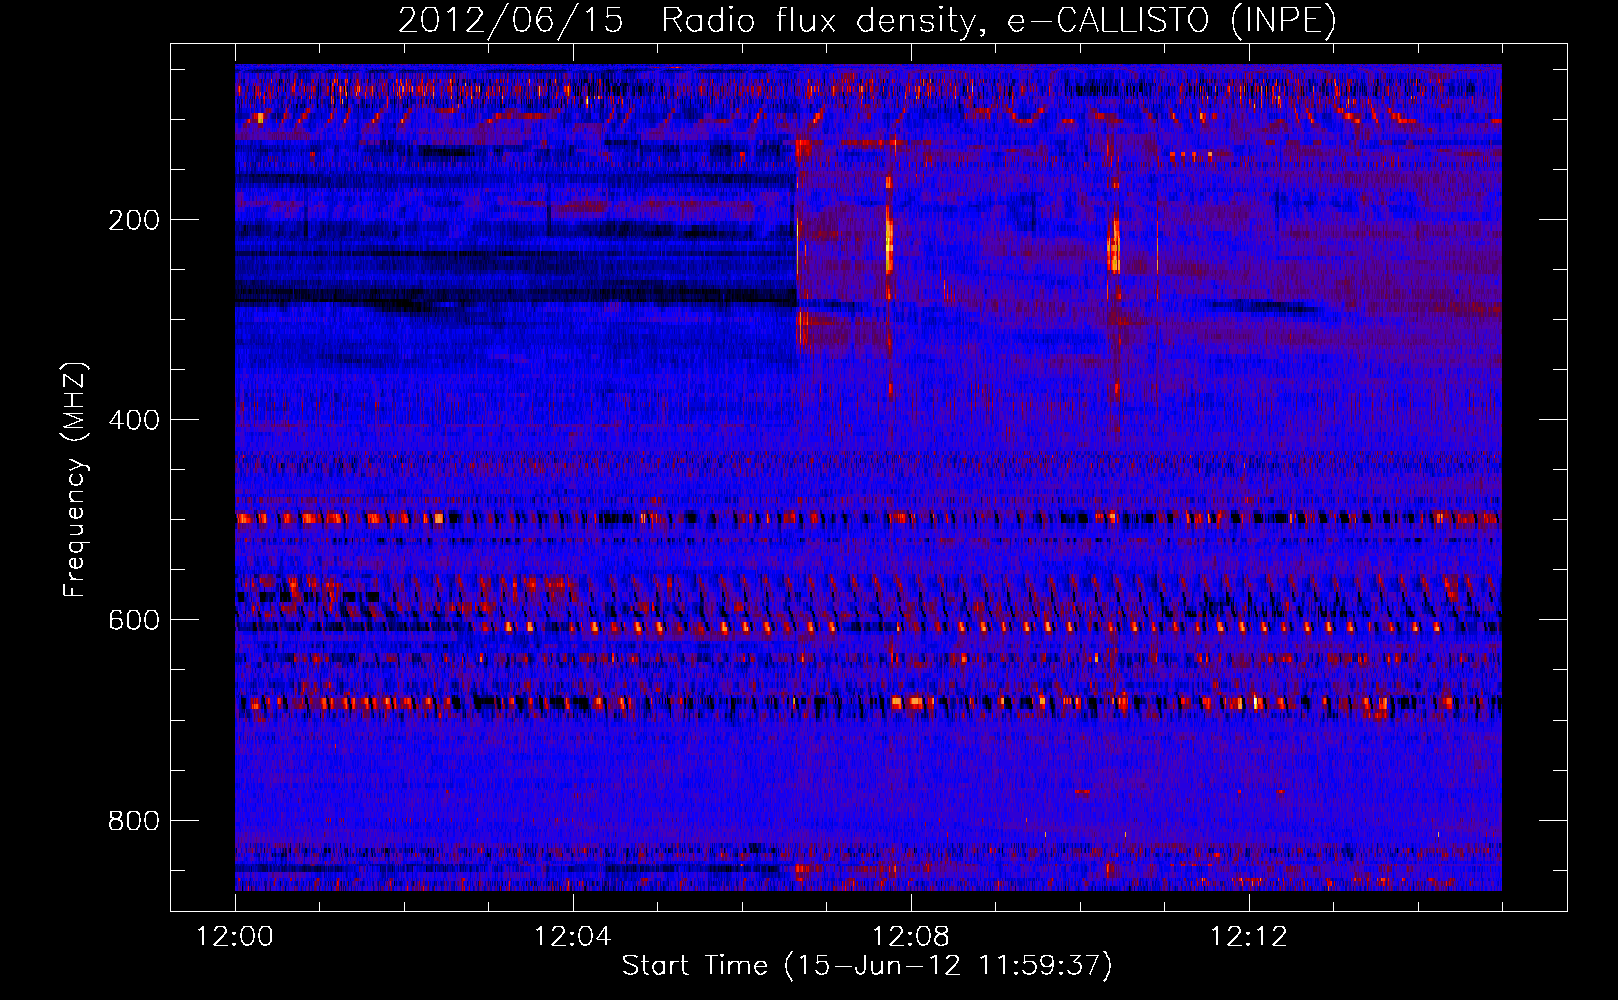Screen dimensions: 1618x1000
Task: Click the 12:12 time tick label
Action: point(1249,937)
